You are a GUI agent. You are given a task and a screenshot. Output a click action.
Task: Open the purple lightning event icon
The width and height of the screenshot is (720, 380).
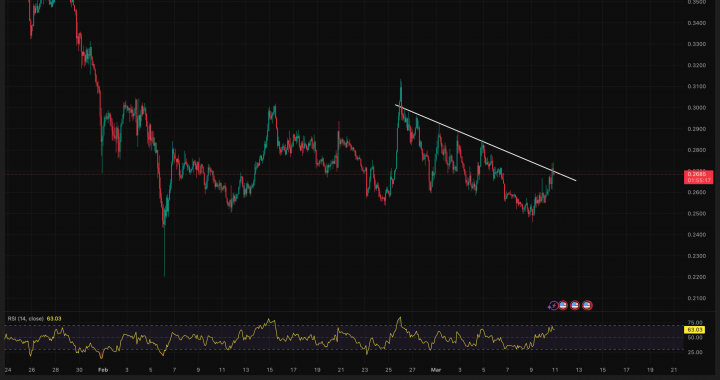553,306
